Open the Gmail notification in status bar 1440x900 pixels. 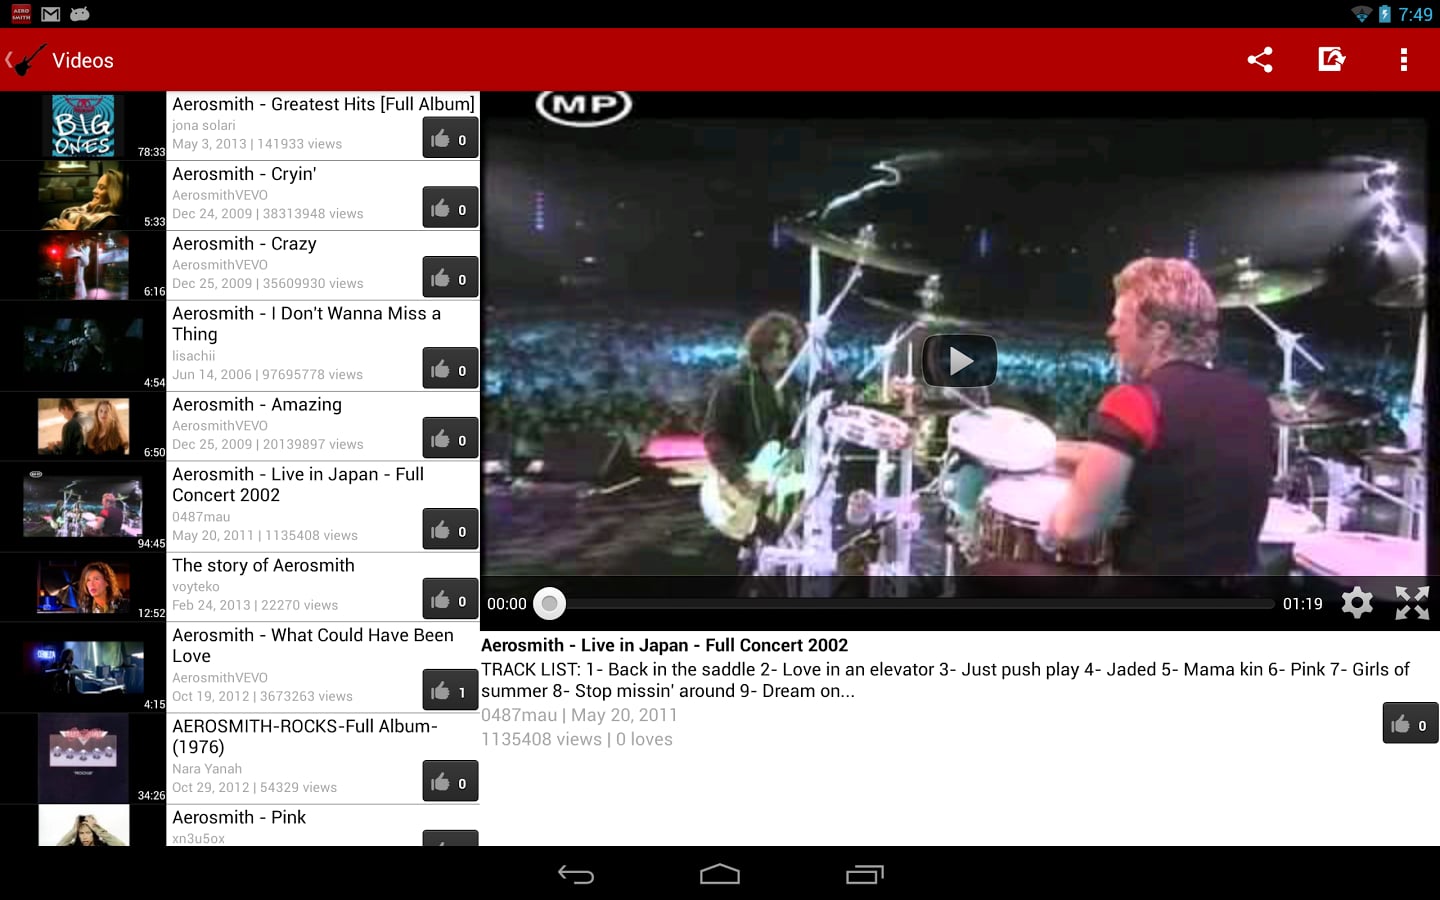51,14
